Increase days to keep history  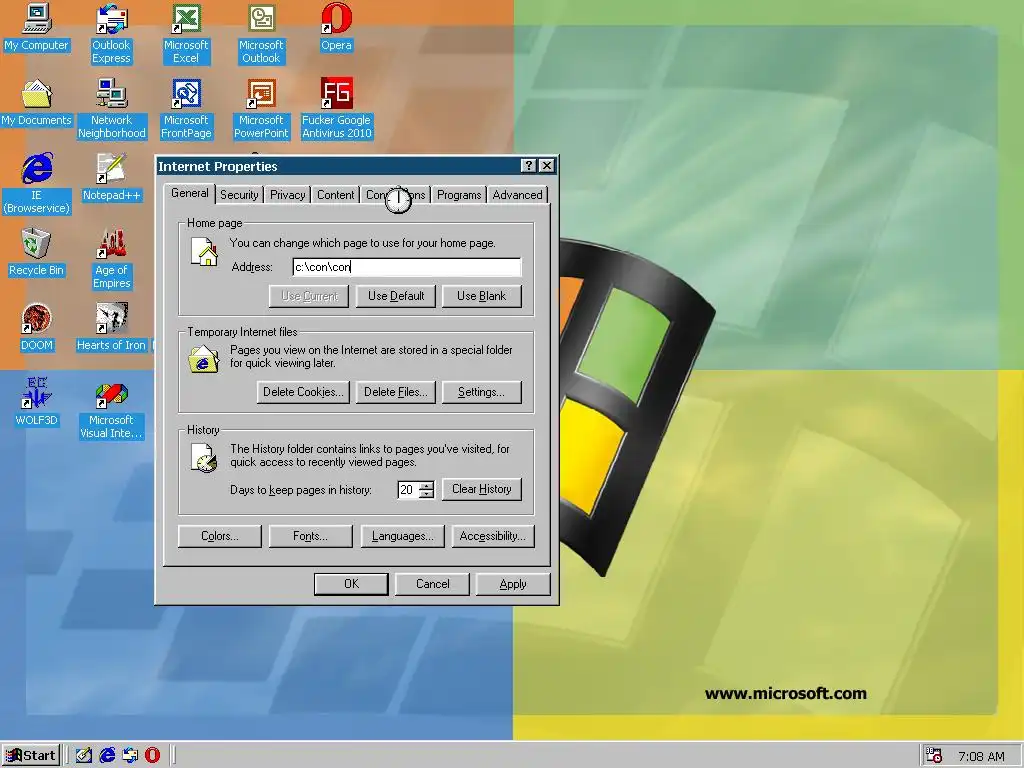click(x=426, y=485)
